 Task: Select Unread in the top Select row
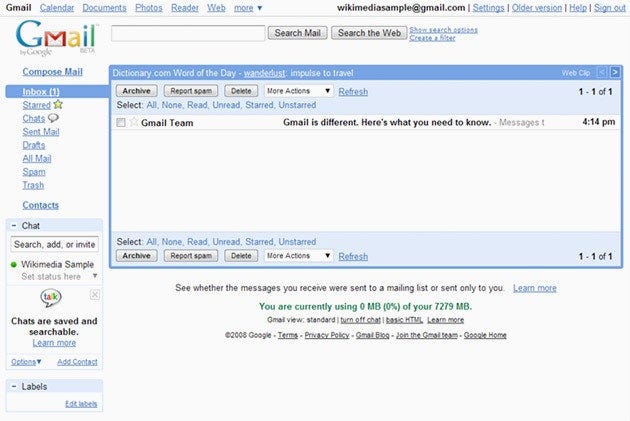[226, 105]
